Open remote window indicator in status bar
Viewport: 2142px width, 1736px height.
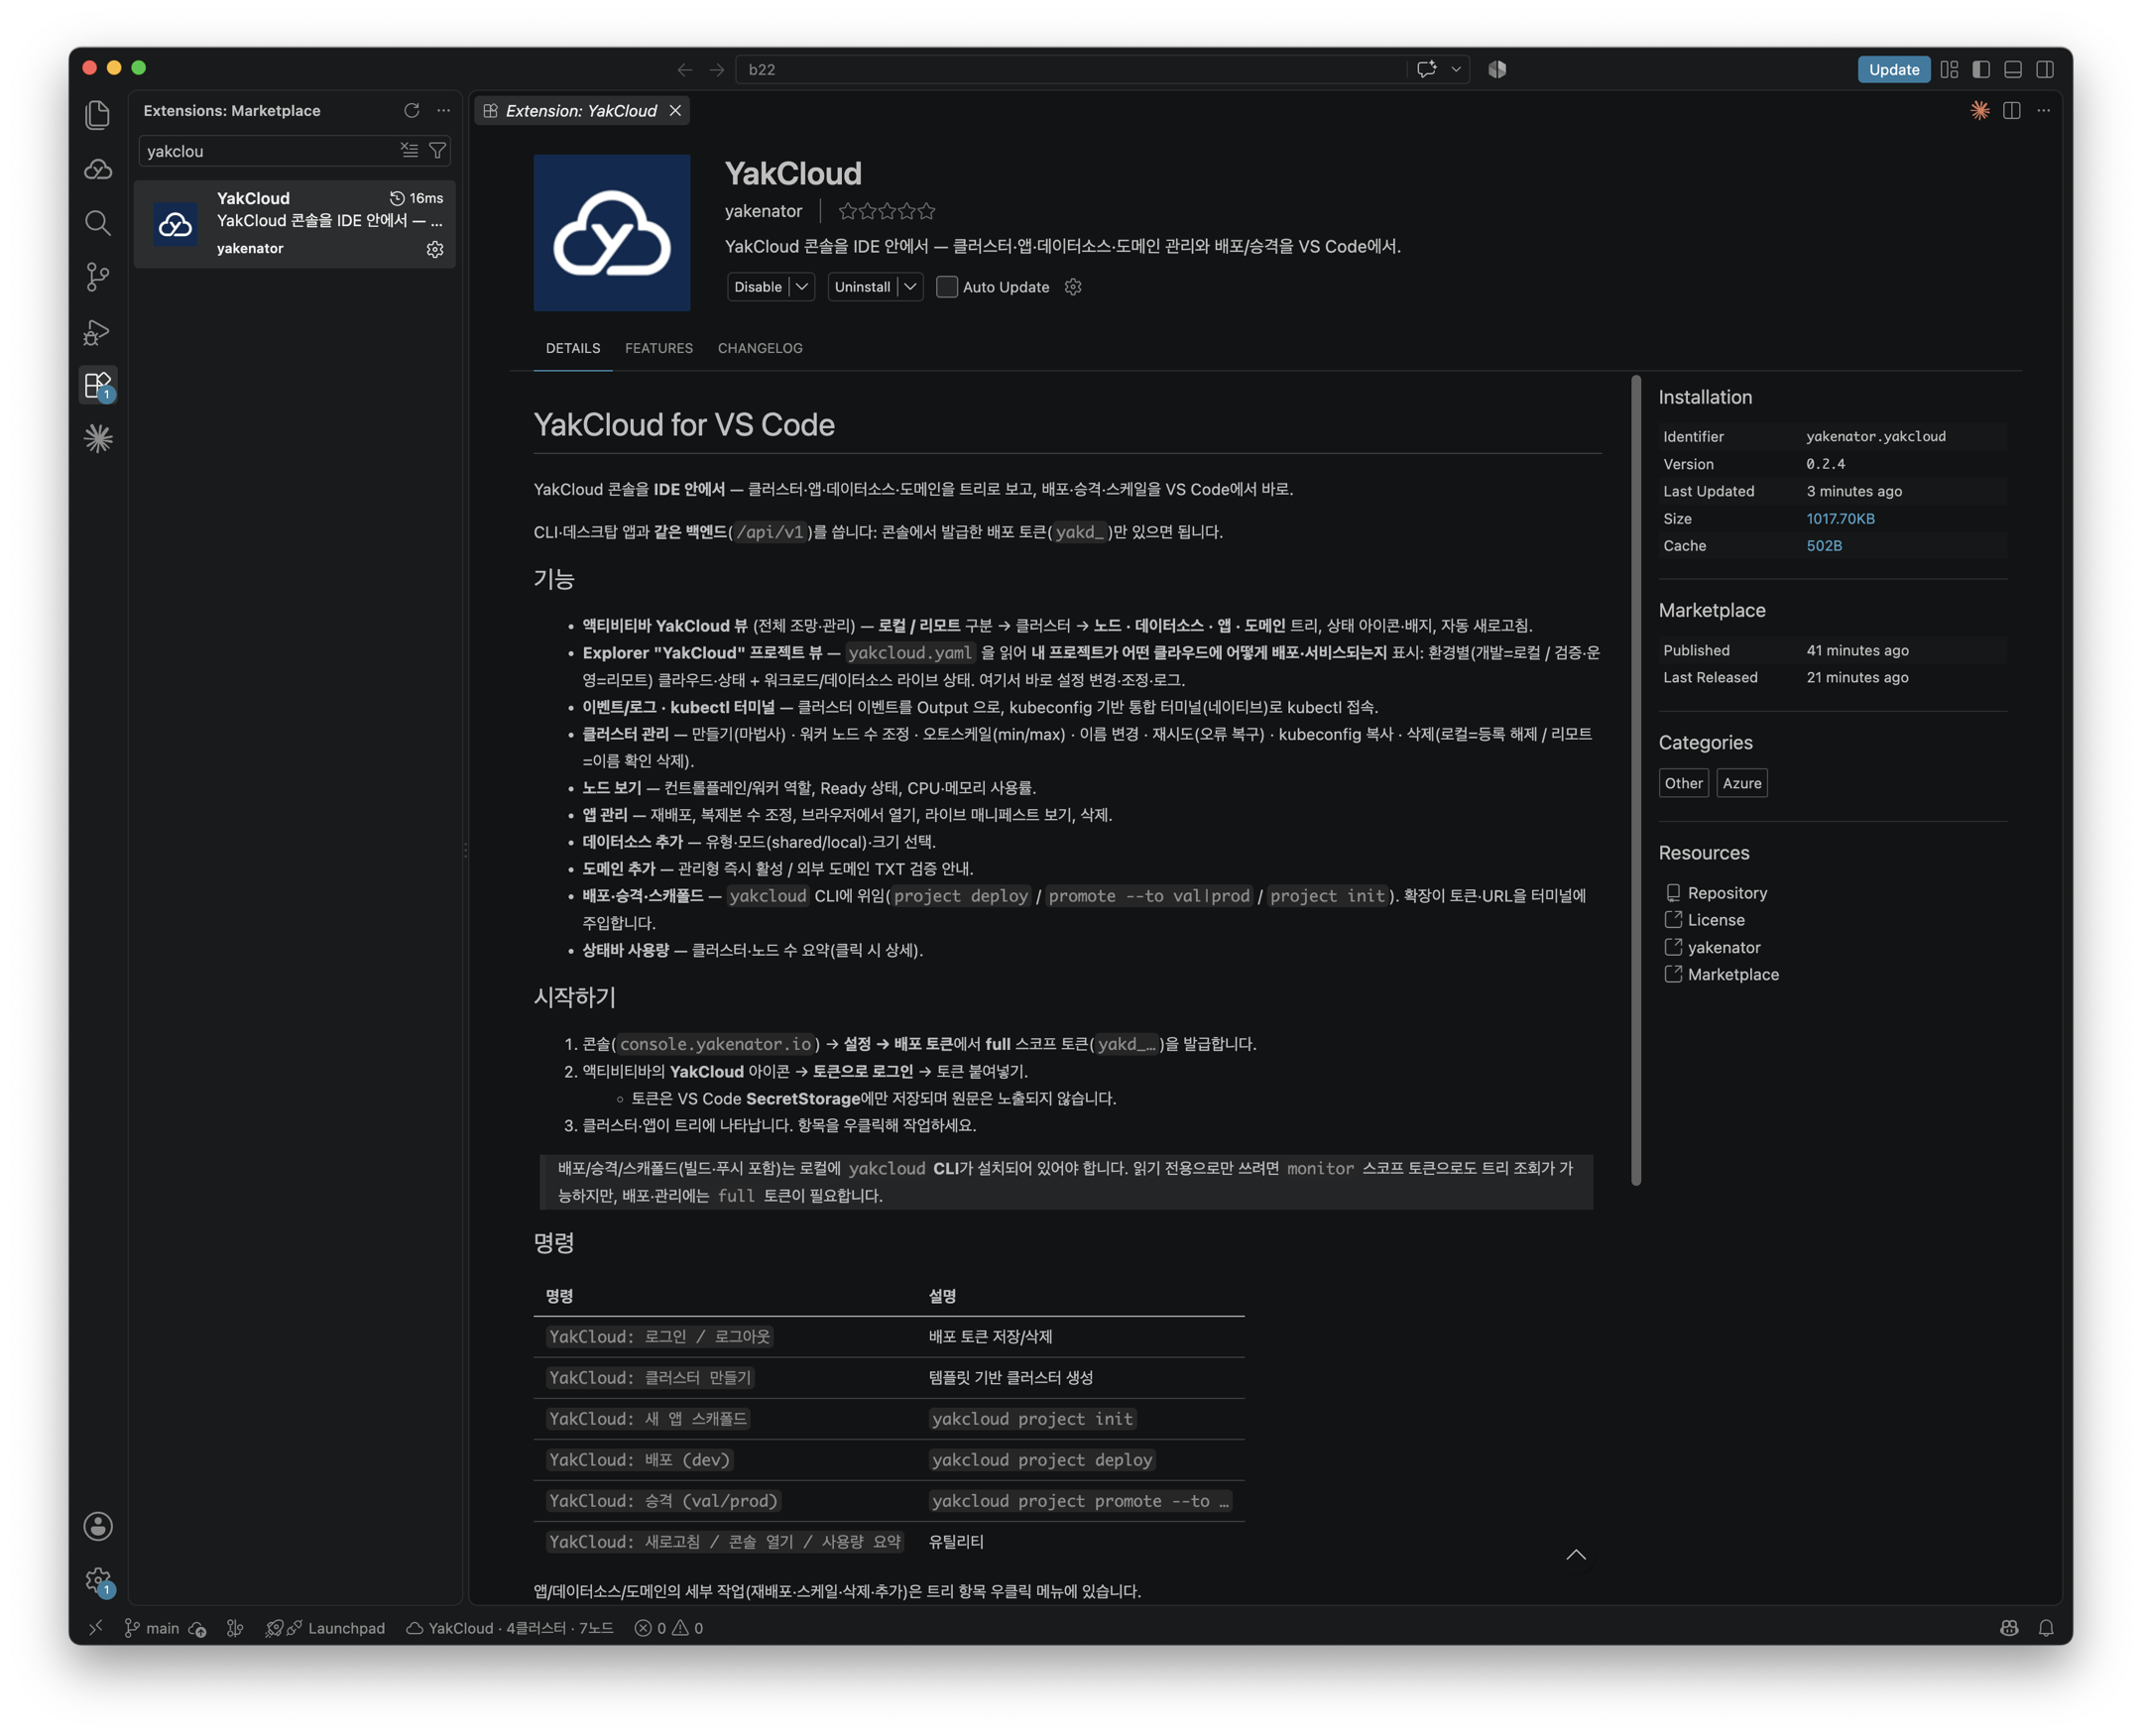96,1628
